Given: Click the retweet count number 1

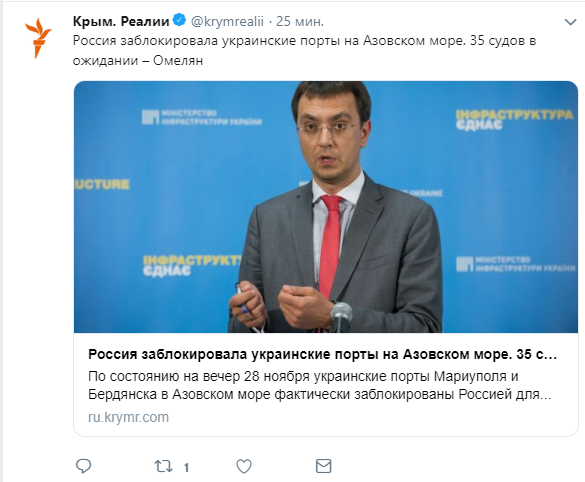Looking at the screenshot, I should (186, 467).
